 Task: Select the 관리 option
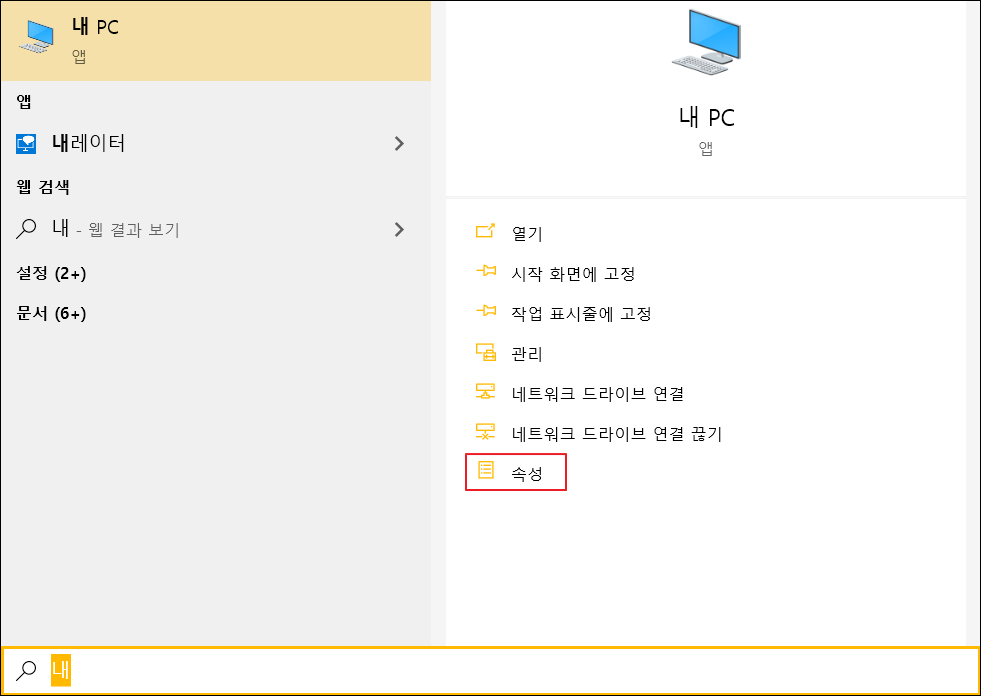(x=527, y=354)
